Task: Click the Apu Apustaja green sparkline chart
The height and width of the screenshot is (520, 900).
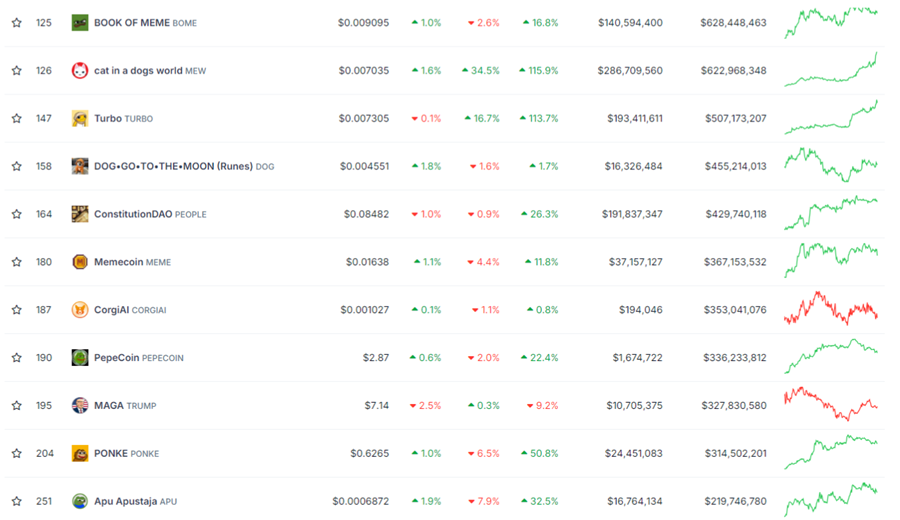Action: (831, 497)
